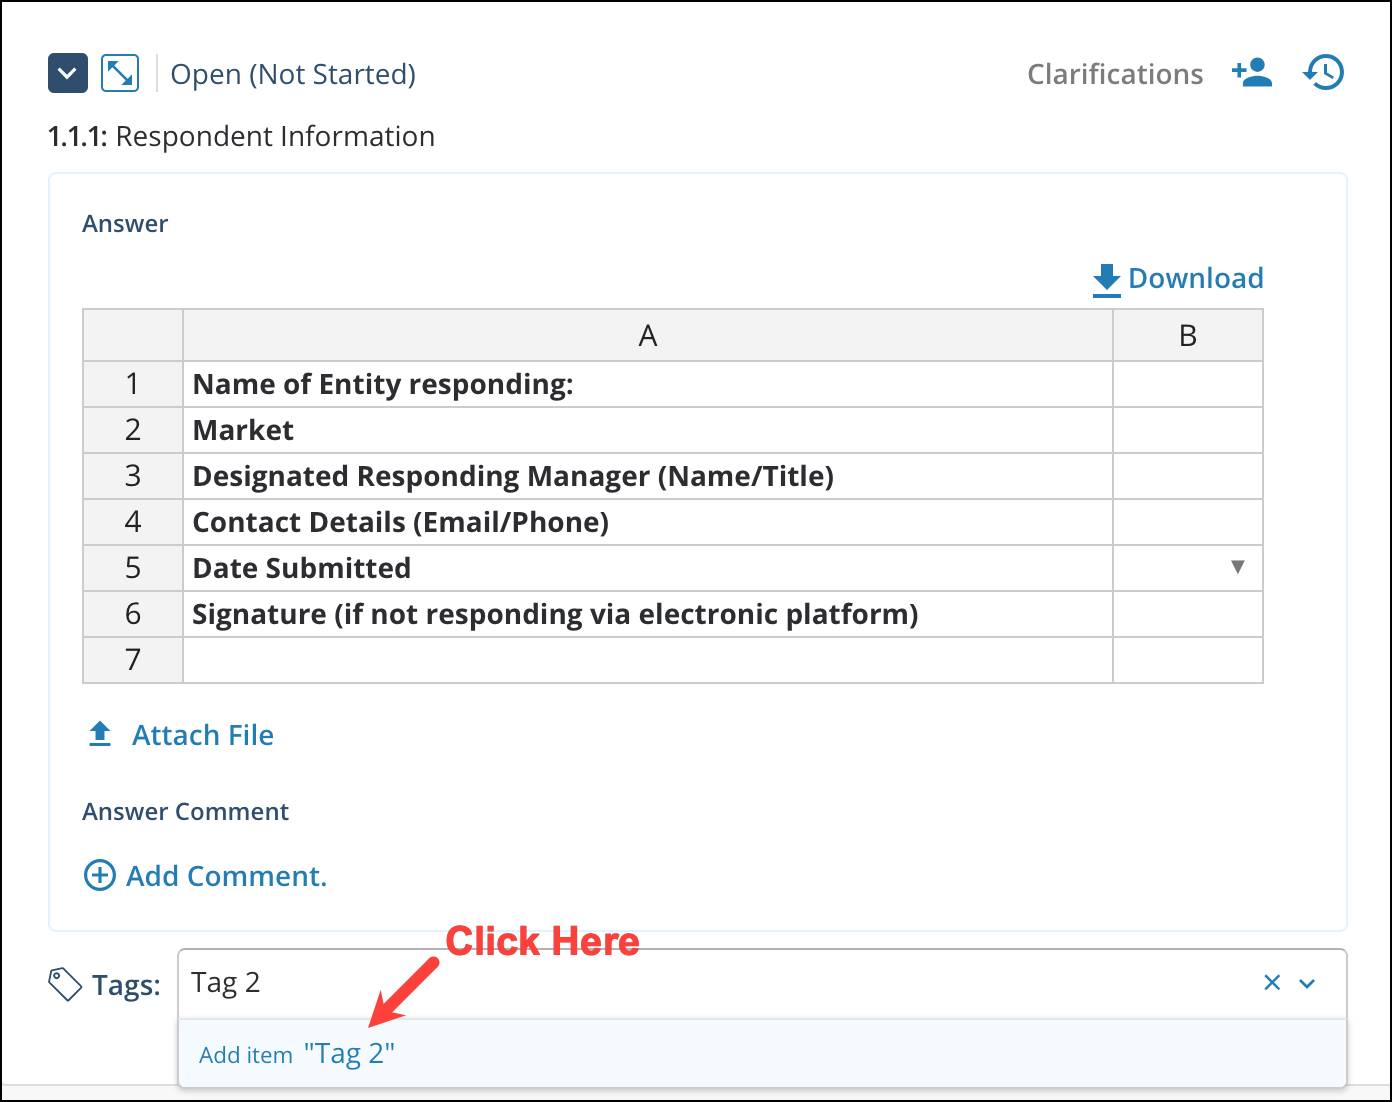Click the expand arrows icon at top left

pos(119,72)
